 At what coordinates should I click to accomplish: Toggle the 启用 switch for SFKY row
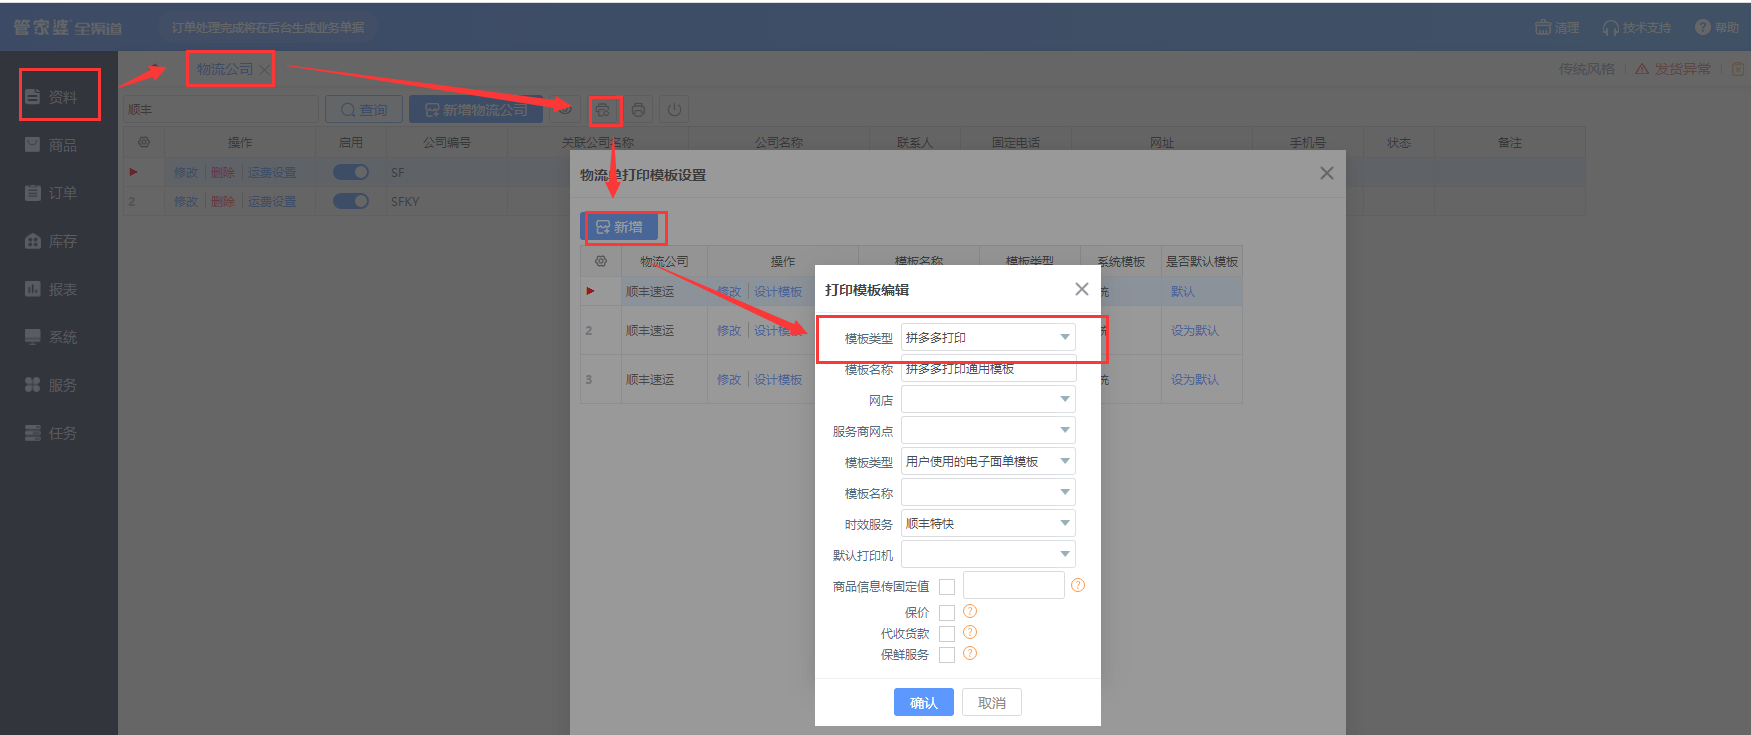351,201
